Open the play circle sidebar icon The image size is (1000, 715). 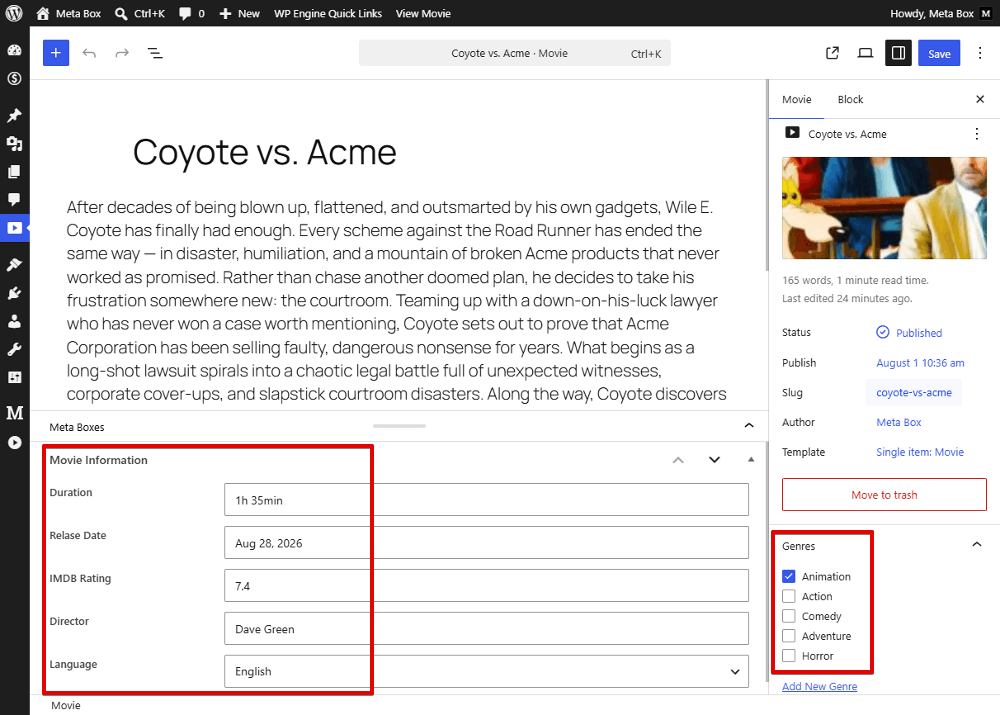pos(14,443)
